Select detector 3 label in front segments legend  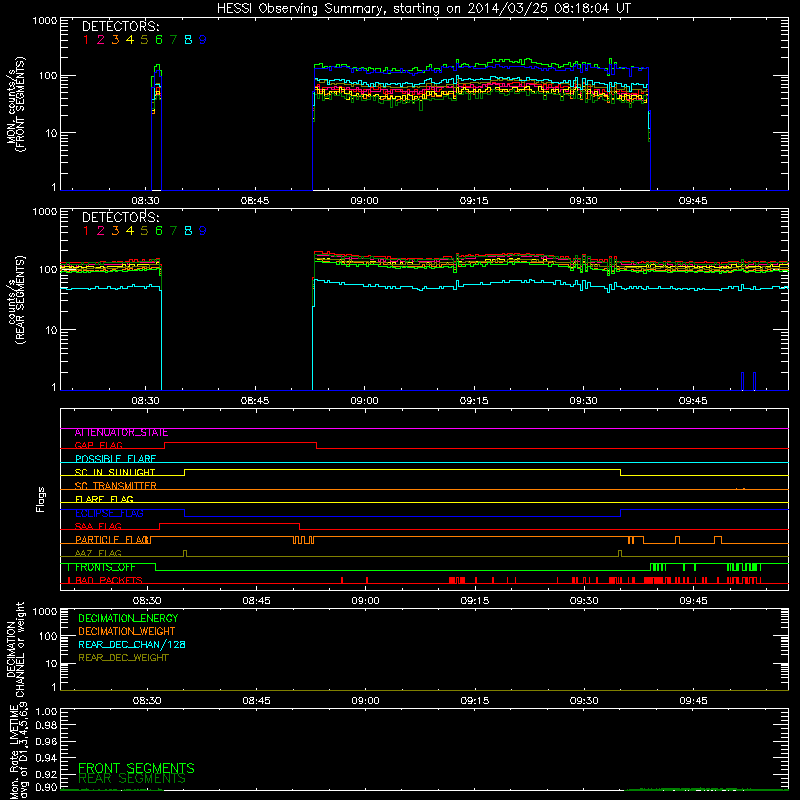[x=115, y=40]
